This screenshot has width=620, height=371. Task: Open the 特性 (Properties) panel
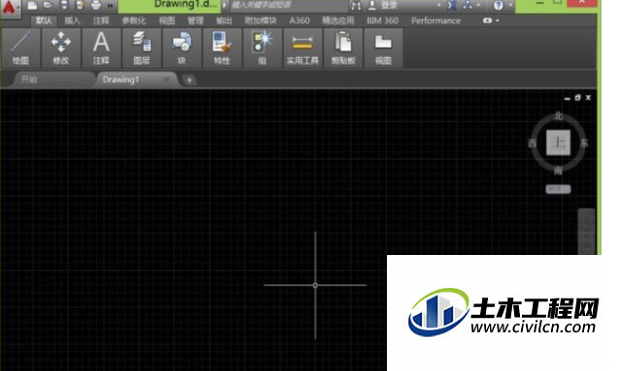pyautogui.click(x=222, y=48)
